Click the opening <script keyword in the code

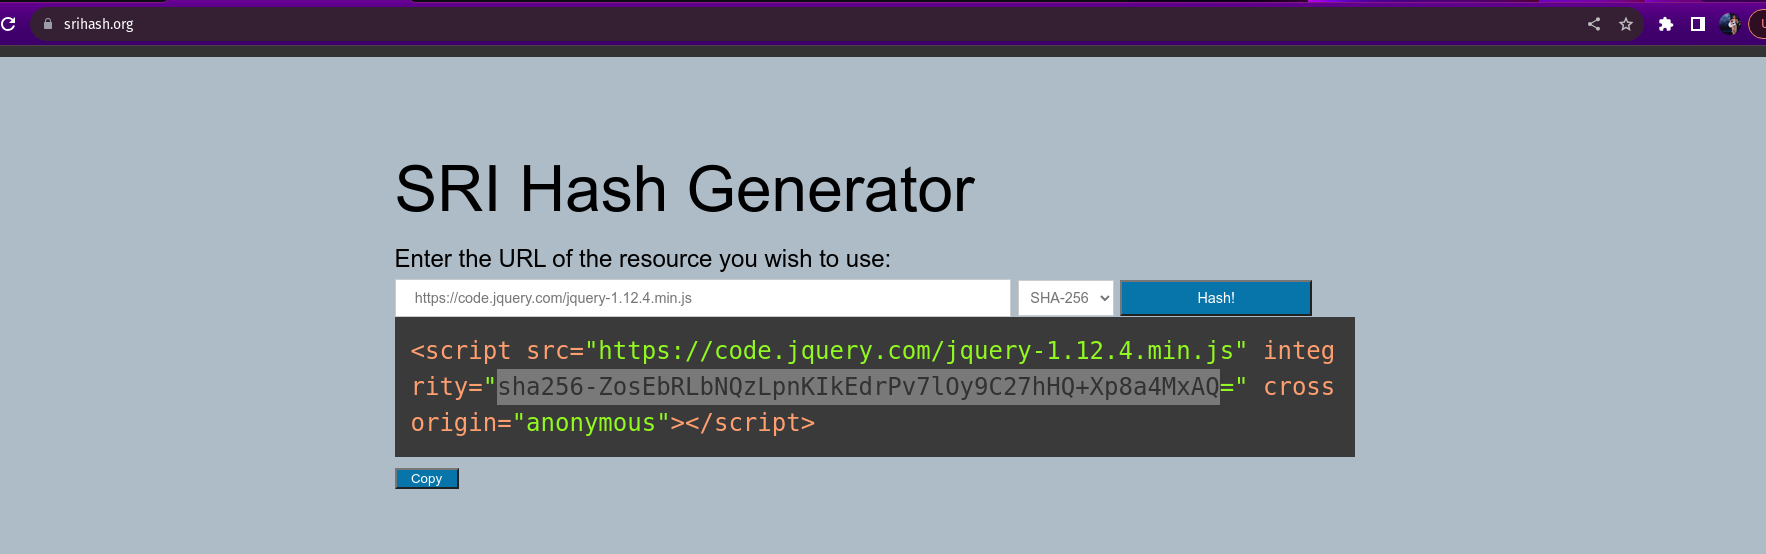pos(461,351)
